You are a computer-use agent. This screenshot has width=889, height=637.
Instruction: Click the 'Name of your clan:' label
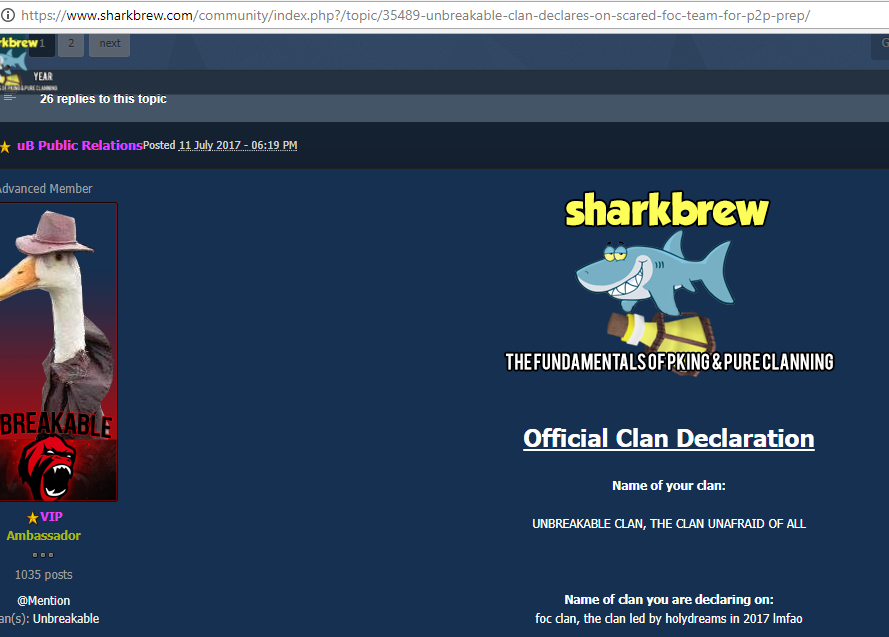click(669, 486)
